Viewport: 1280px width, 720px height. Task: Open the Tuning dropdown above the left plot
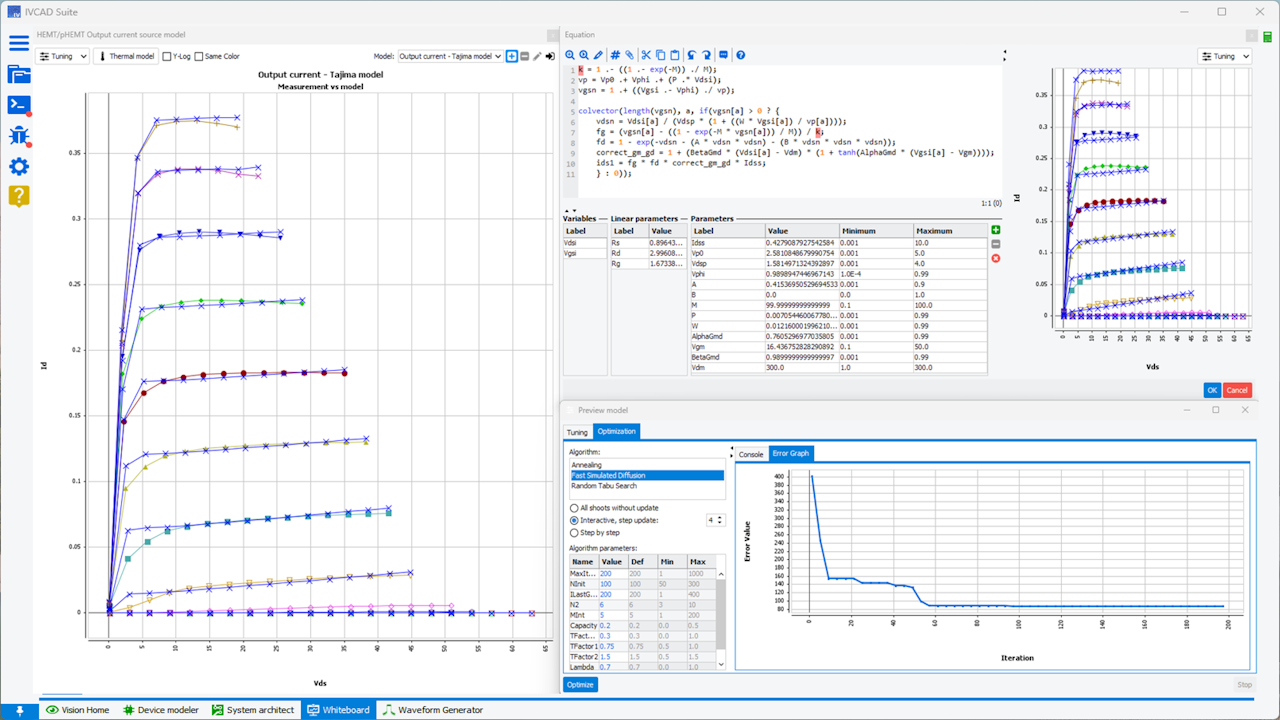[x=62, y=56]
